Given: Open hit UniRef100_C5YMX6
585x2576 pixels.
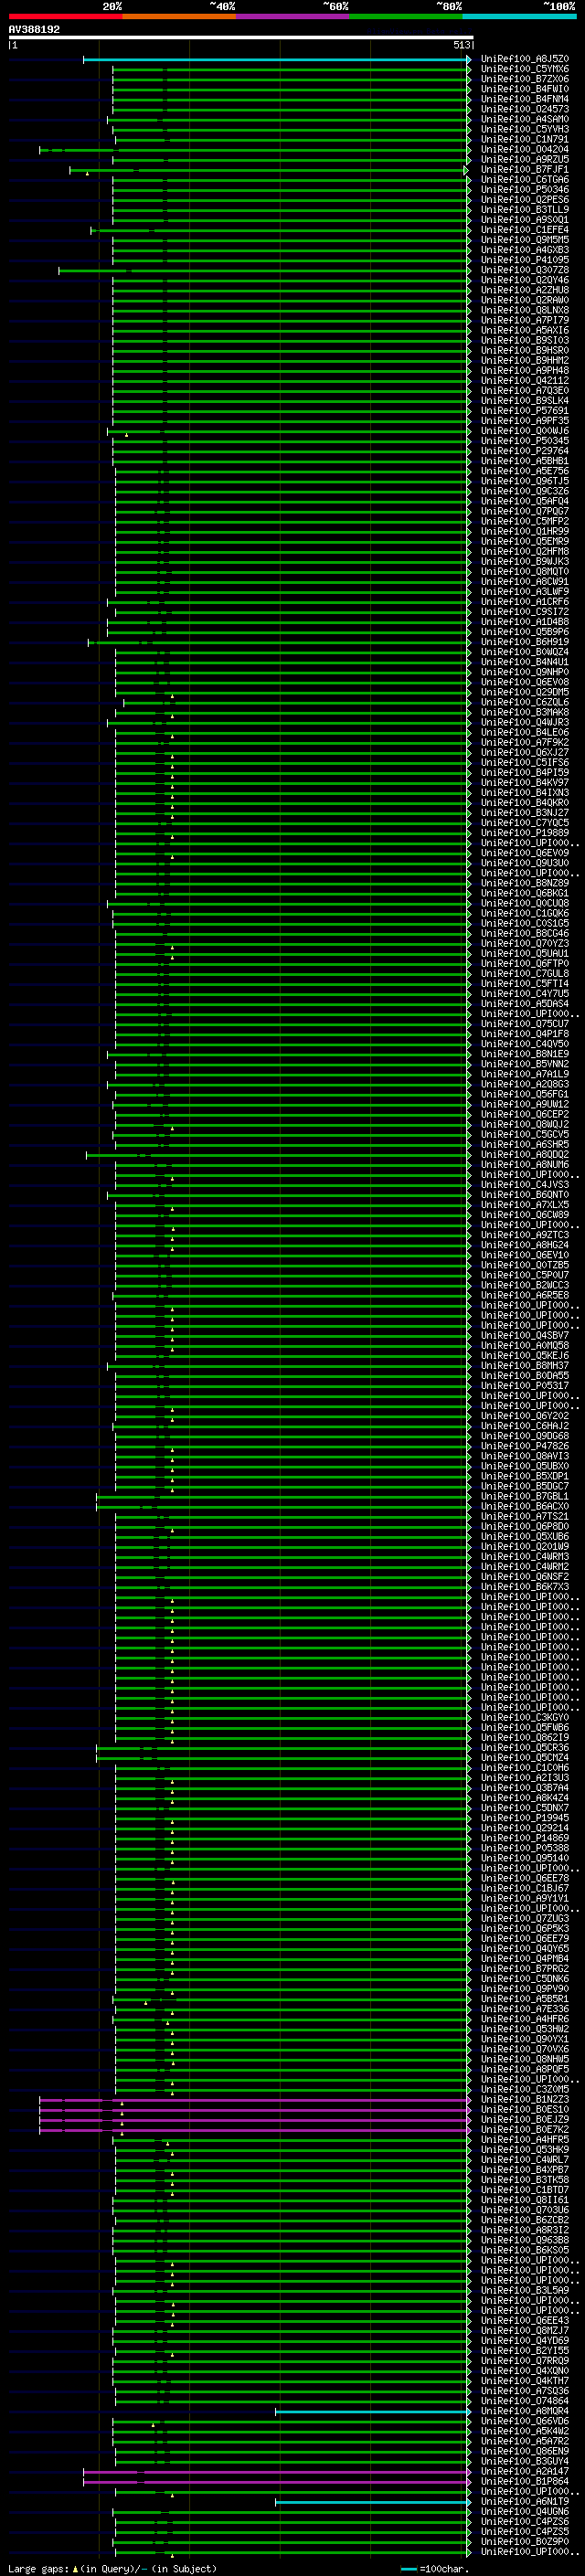Looking at the screenshot, I should pyautogui.click(x=525, y=69).
